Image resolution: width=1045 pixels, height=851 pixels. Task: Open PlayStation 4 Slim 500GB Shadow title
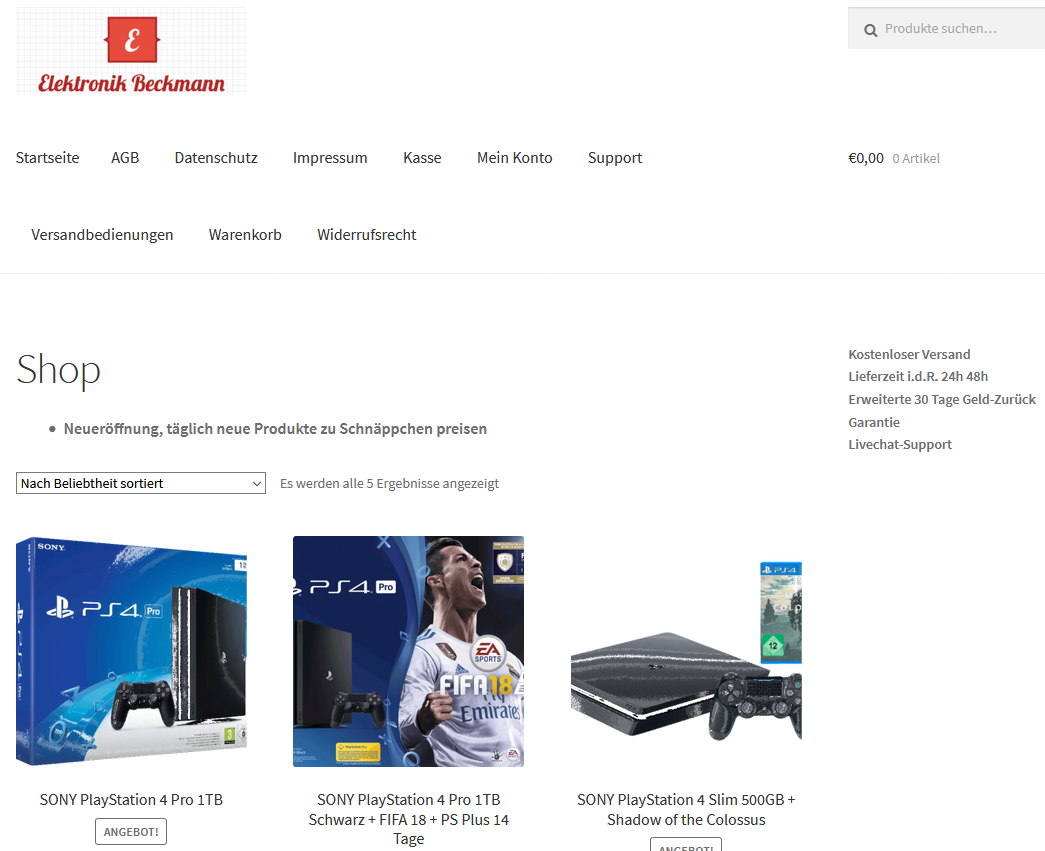[x=686, y=810]
